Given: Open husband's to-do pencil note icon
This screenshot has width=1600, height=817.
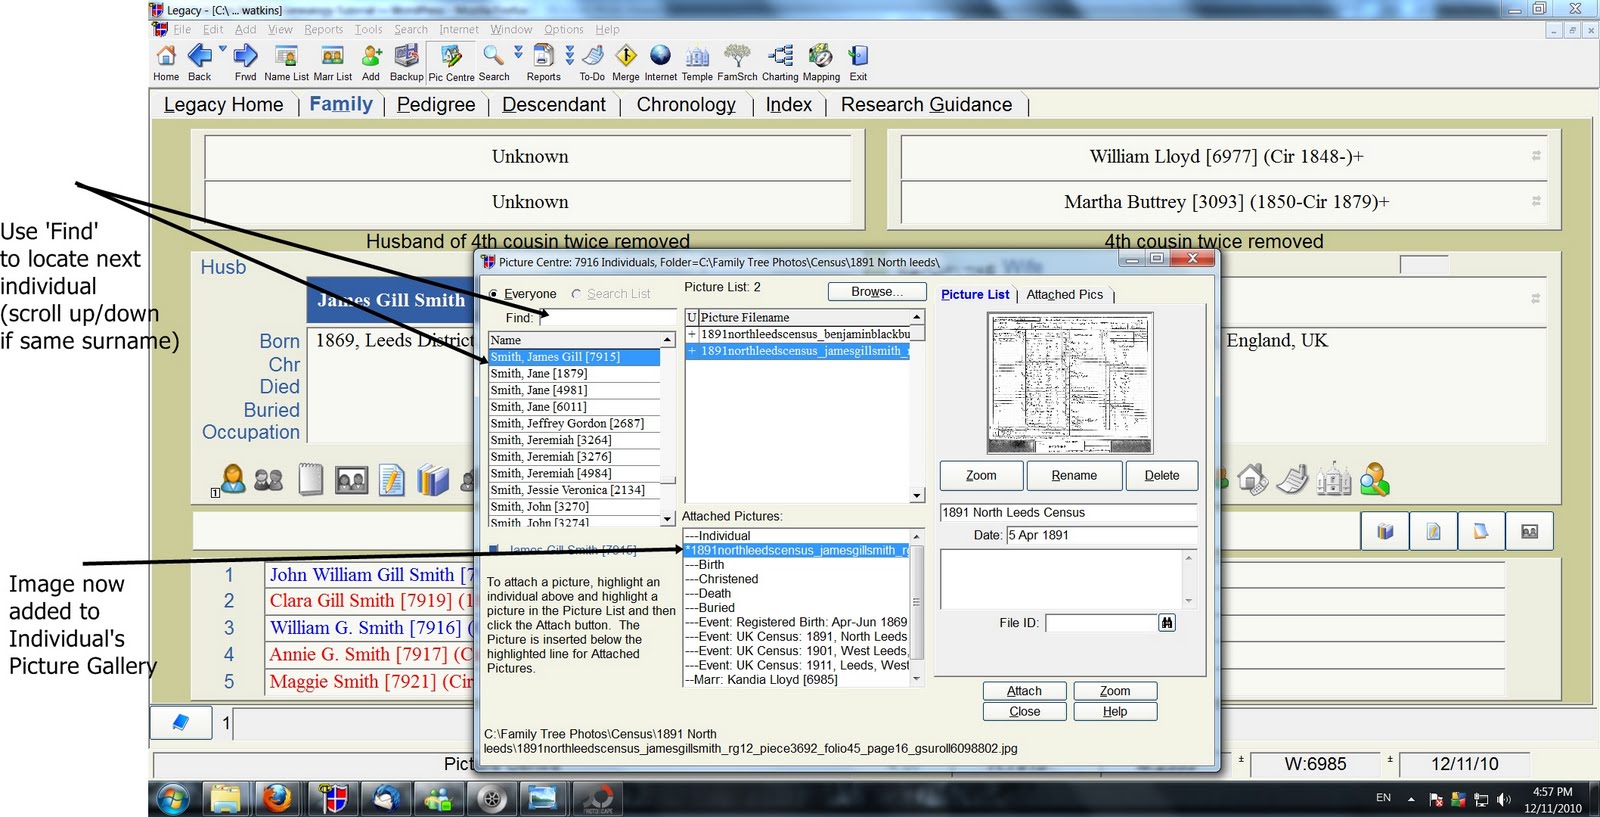Looking at the screenshot, I should pyautogui.click(x=392, y=480).
